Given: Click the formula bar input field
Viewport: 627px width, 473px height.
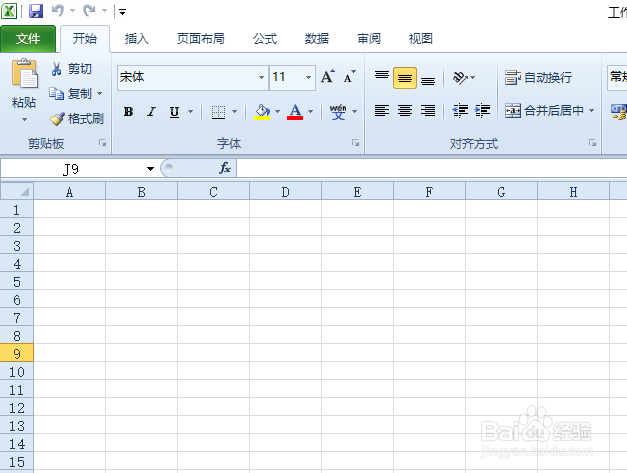Looking at the screenshot, I should click(x=432, y=168).
